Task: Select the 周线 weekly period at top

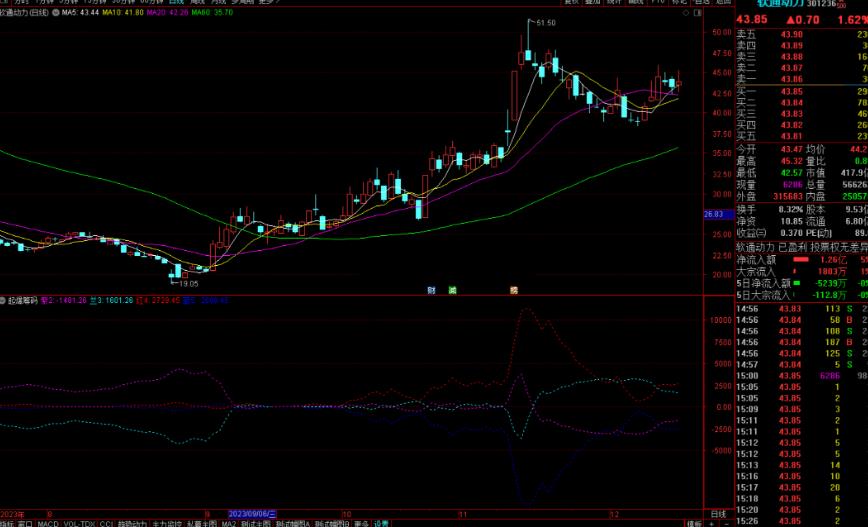Action: tap(198, 2)
